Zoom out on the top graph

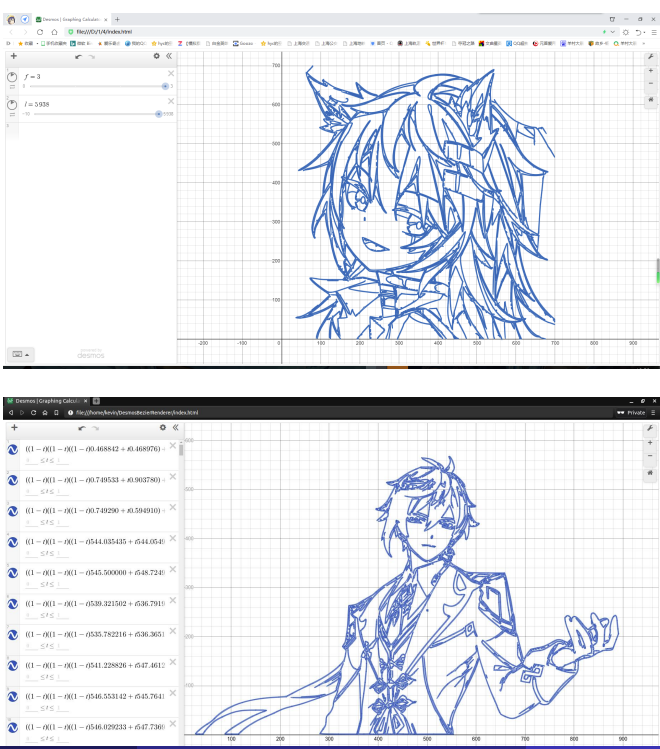click(x=650, y=83)
